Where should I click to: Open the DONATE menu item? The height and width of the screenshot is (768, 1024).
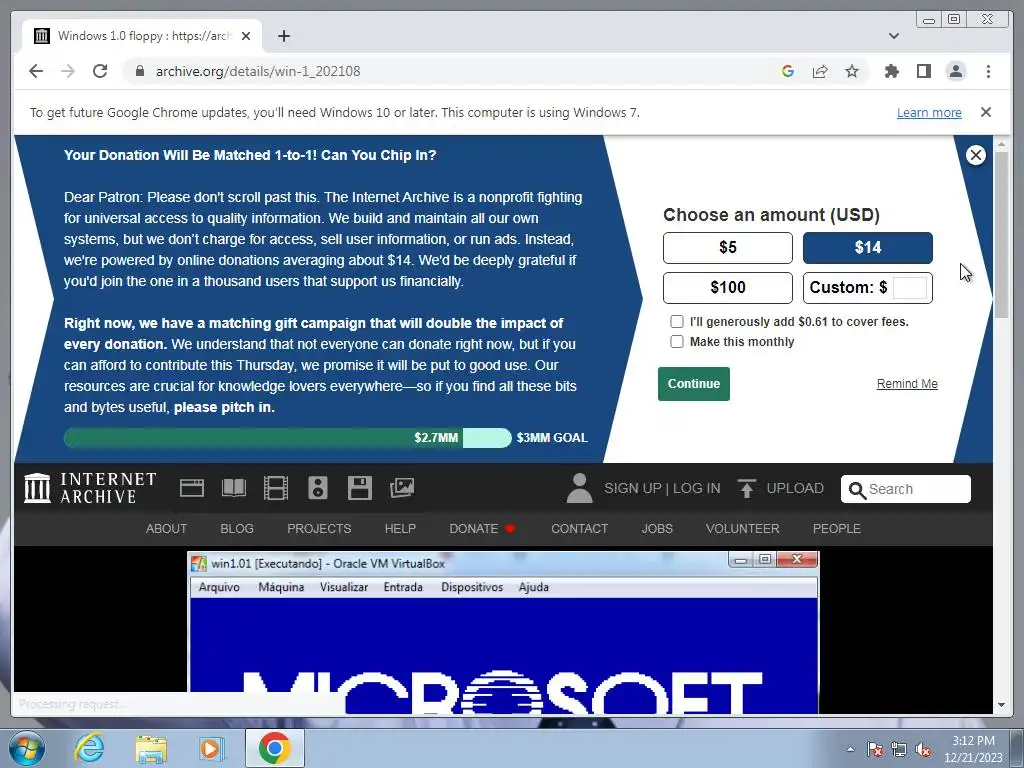pos(482,528)
